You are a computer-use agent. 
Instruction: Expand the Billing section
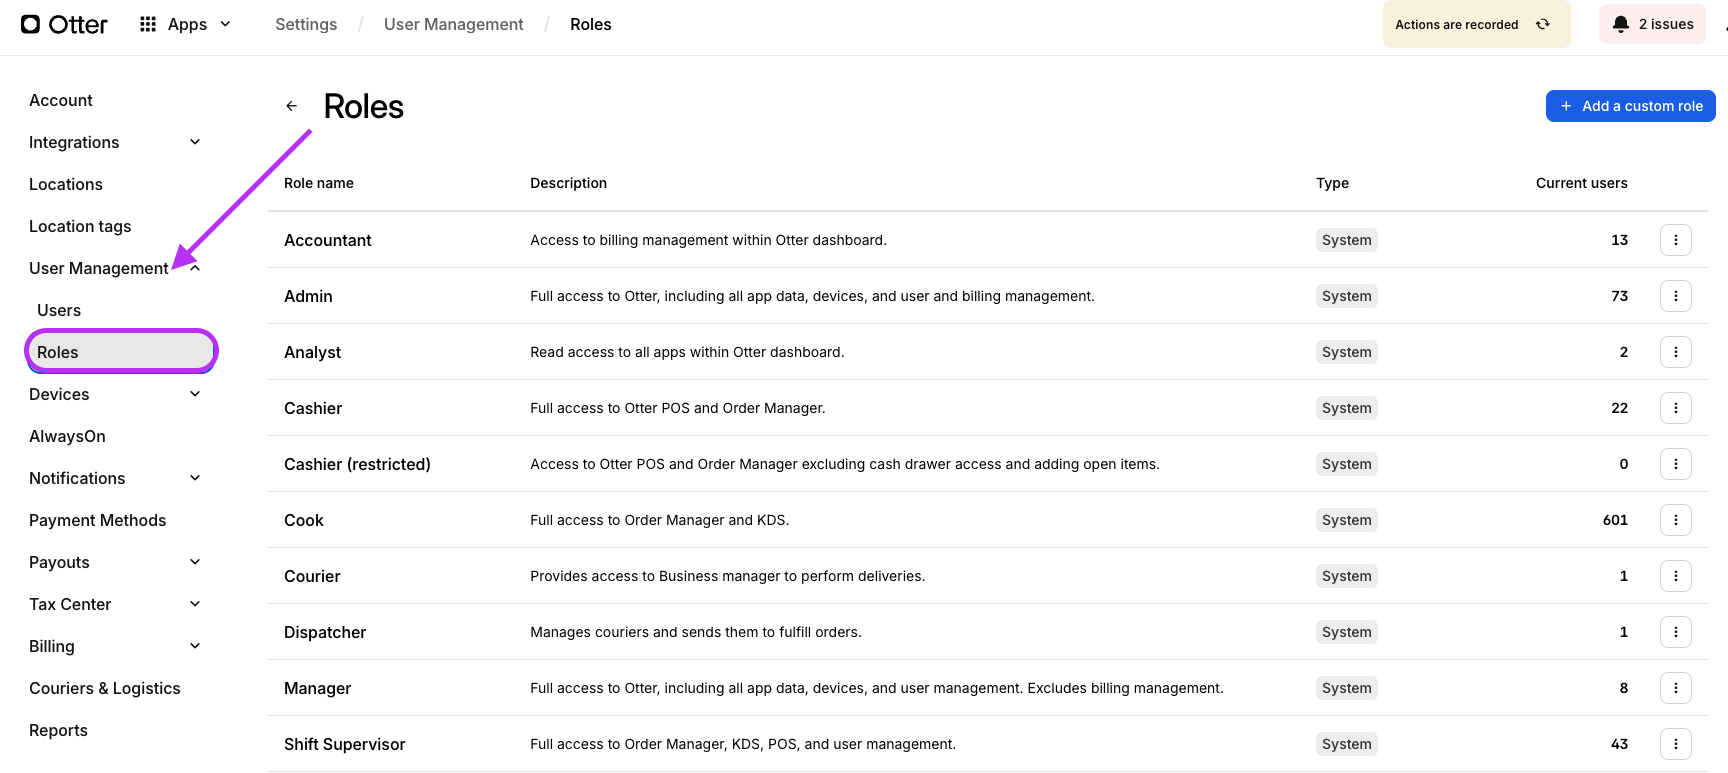pos(195,646)
